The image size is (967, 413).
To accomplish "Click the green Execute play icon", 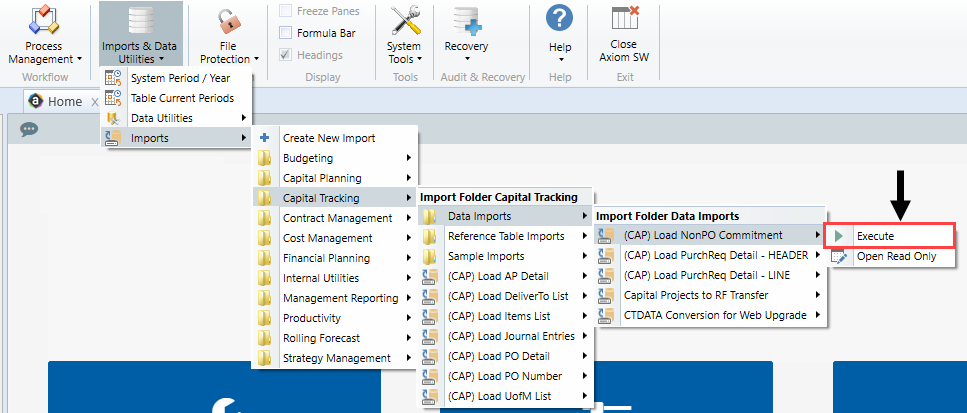I will point(838,235).
